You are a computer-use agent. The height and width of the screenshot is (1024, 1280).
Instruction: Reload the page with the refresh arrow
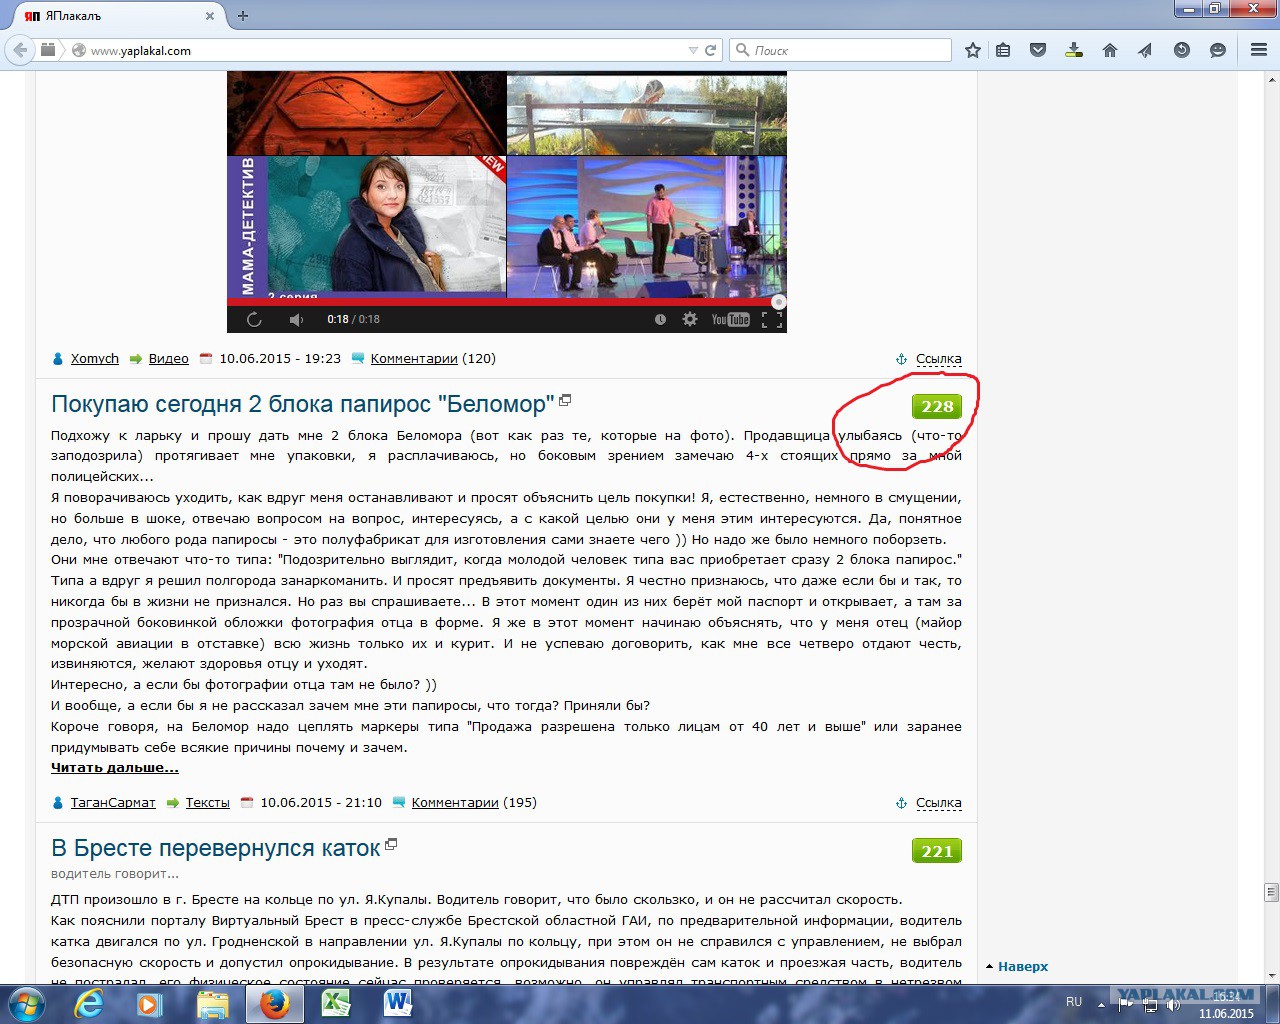tap(711, 50)
